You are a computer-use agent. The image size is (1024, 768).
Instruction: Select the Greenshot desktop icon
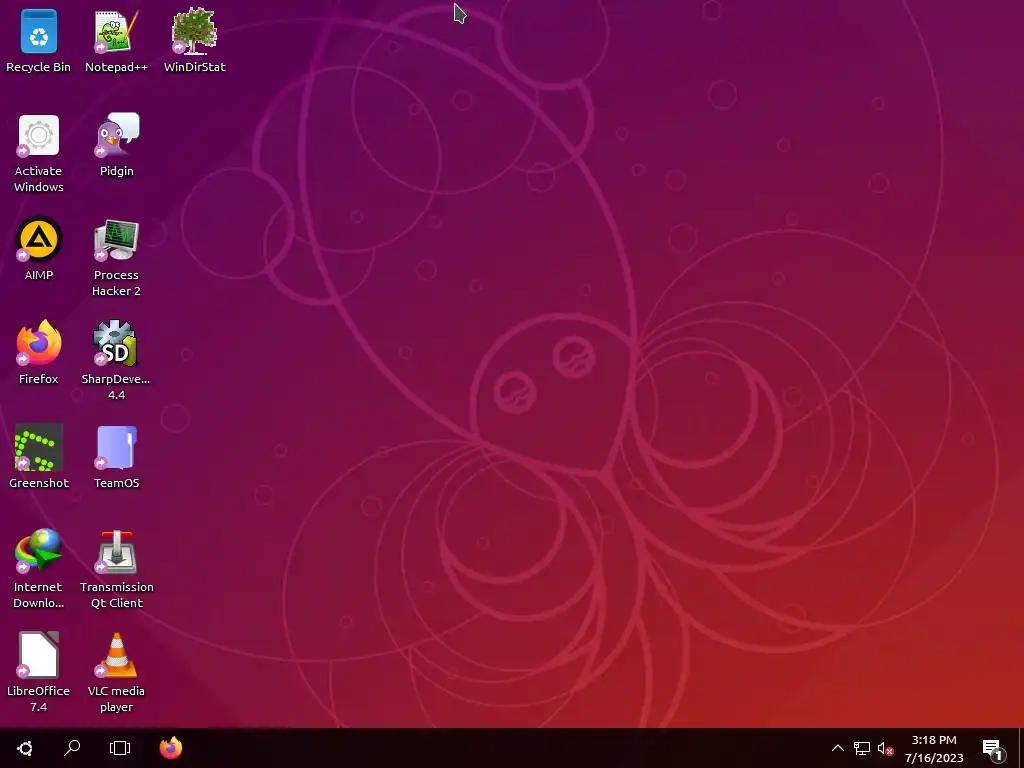tap(39, 457)
